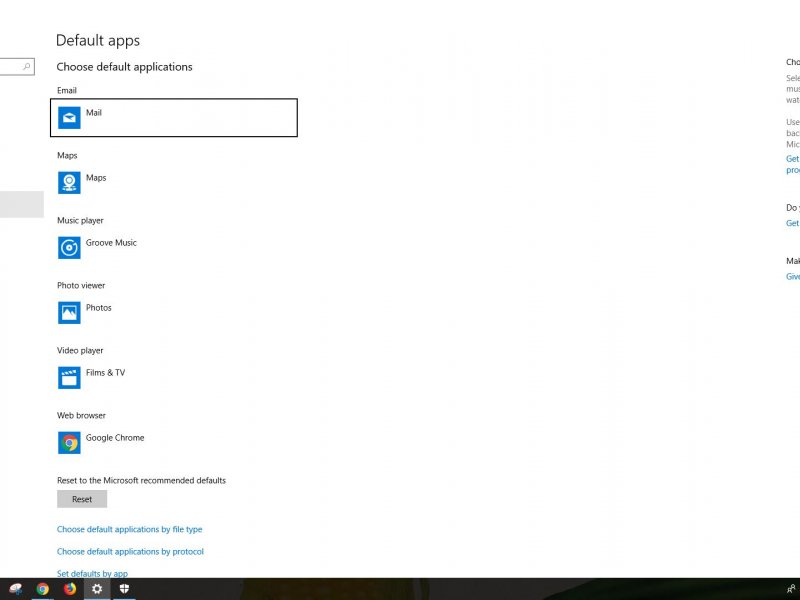Click the Email category label
The width and height of the screenshot is (800, 600).
67,90
